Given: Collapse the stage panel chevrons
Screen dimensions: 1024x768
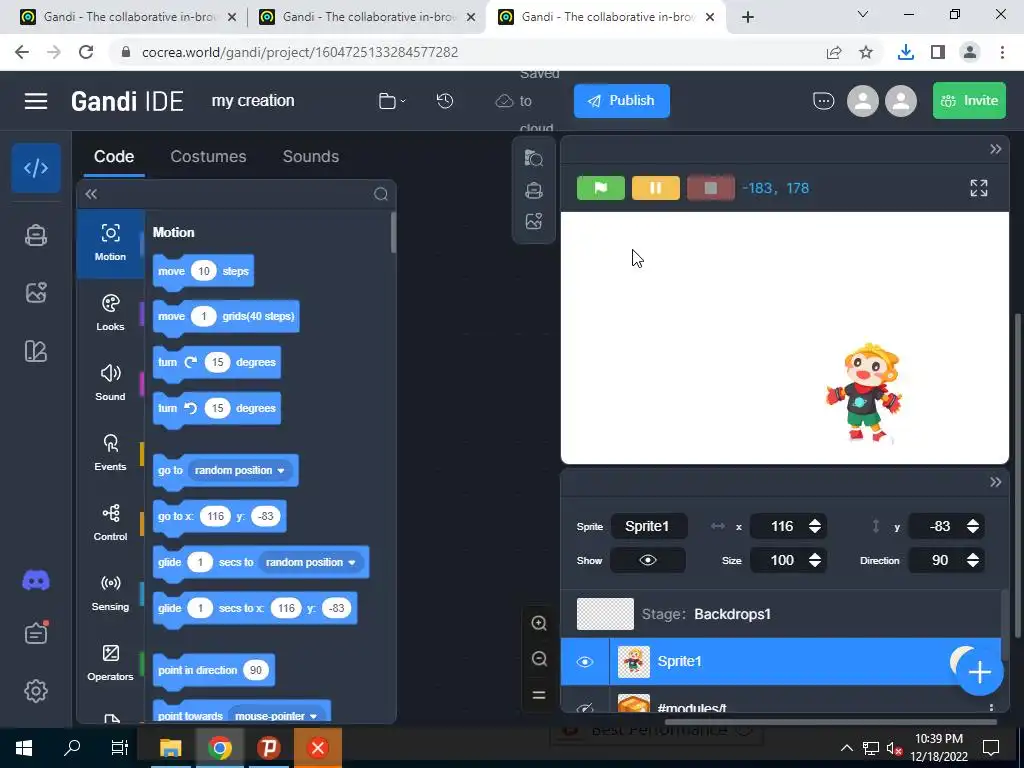Looking at the screenshot, I should [995, 150].
